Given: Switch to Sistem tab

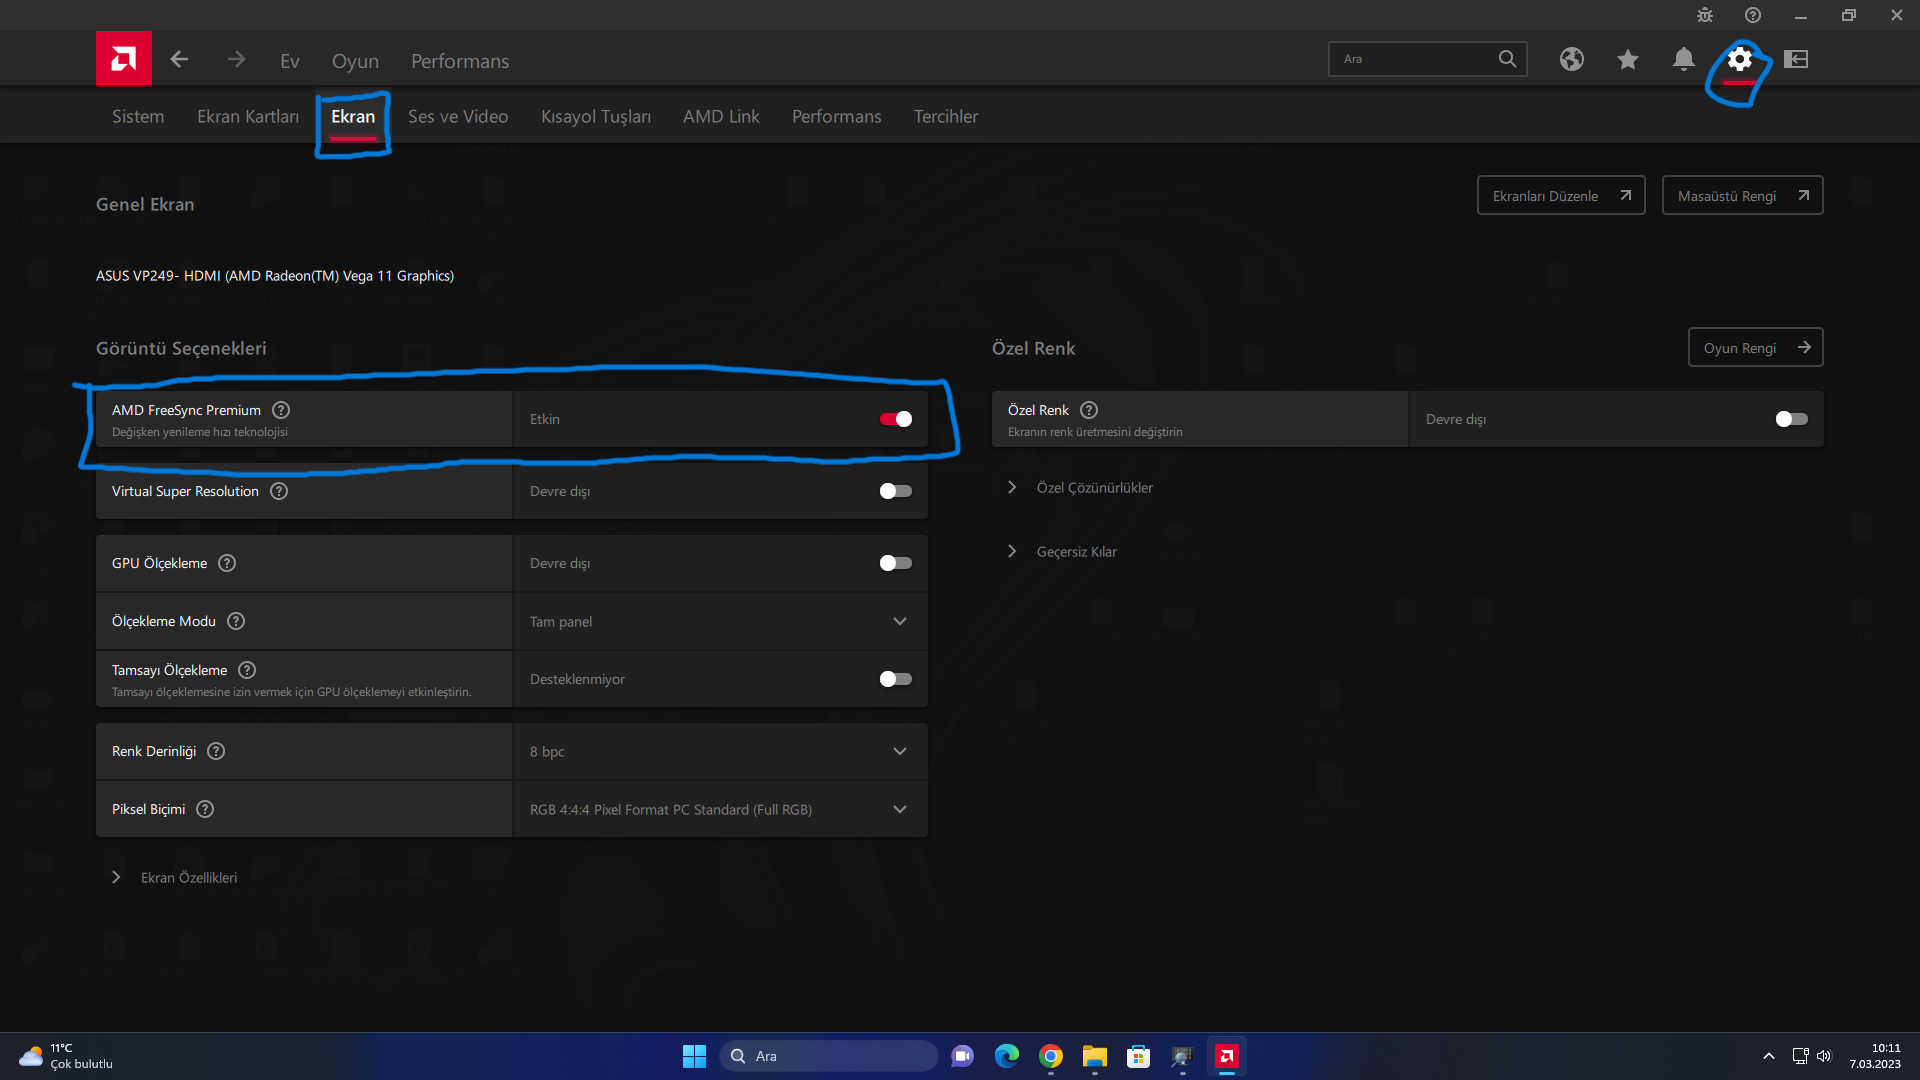Looking at the screenshot, I should pyautogui.click(x=138, y=116).
